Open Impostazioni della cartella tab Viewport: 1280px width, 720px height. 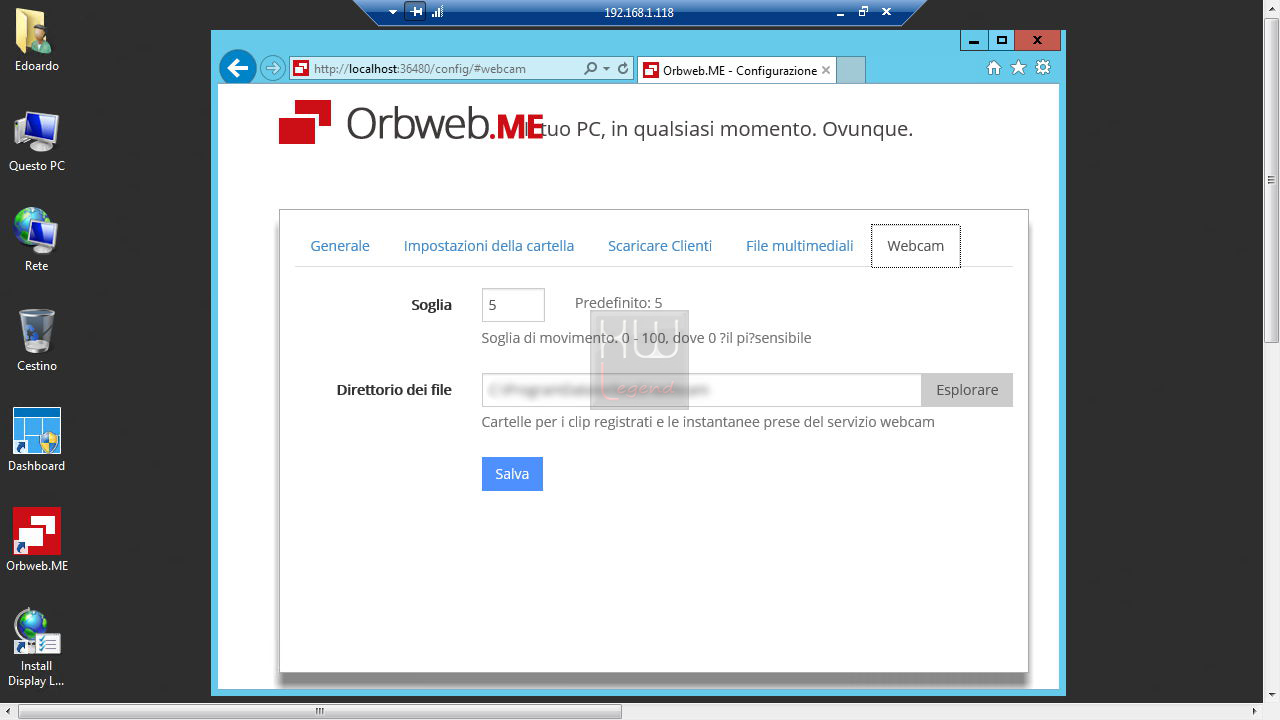[x=489, y=246]
